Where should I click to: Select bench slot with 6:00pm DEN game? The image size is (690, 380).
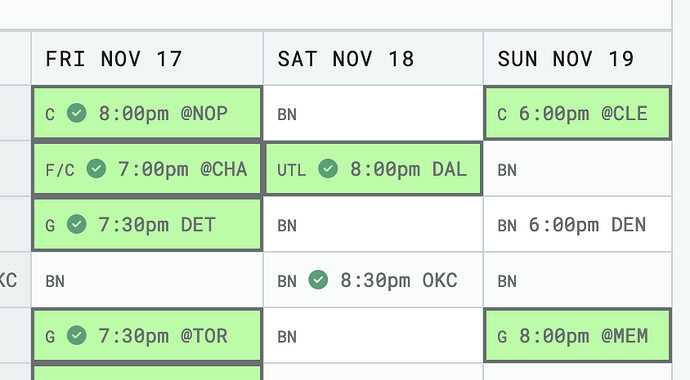577,224
